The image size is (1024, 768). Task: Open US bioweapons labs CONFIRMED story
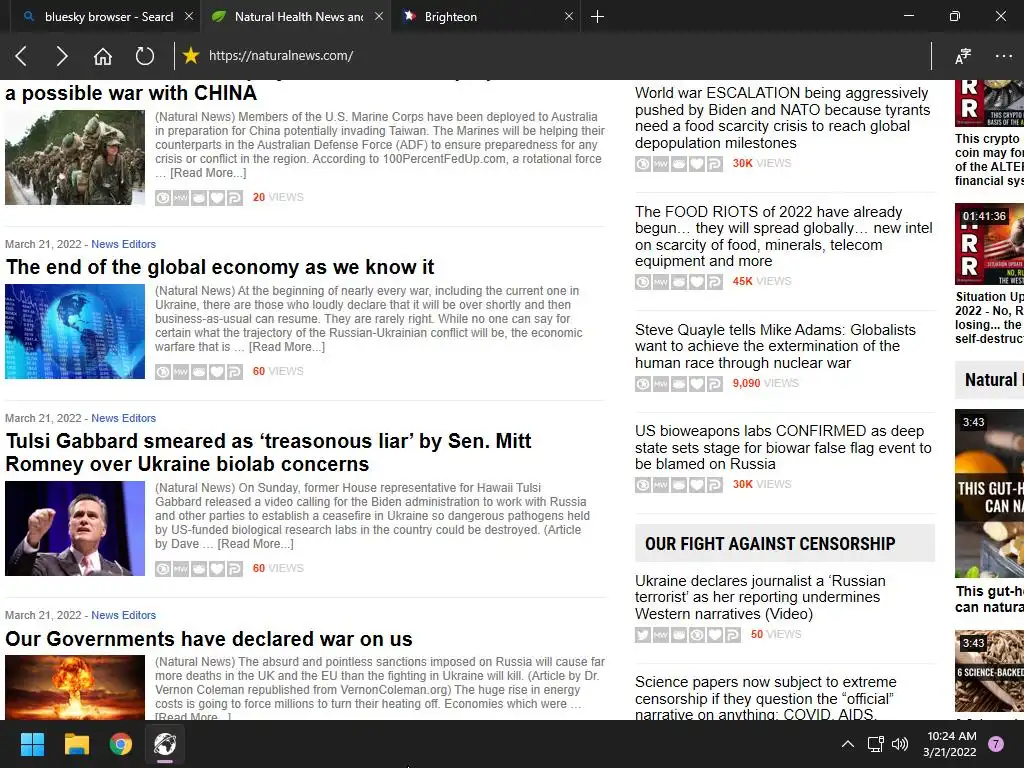(x=783, y=448)
